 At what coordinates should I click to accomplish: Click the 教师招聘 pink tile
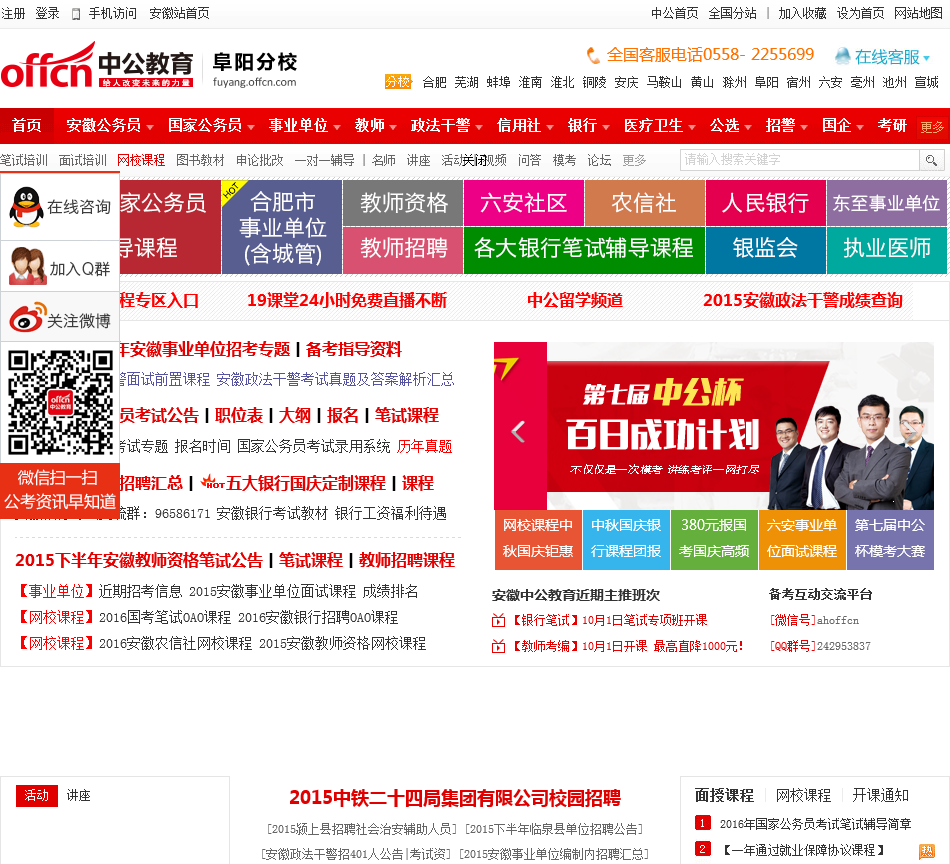coord(404,250)
